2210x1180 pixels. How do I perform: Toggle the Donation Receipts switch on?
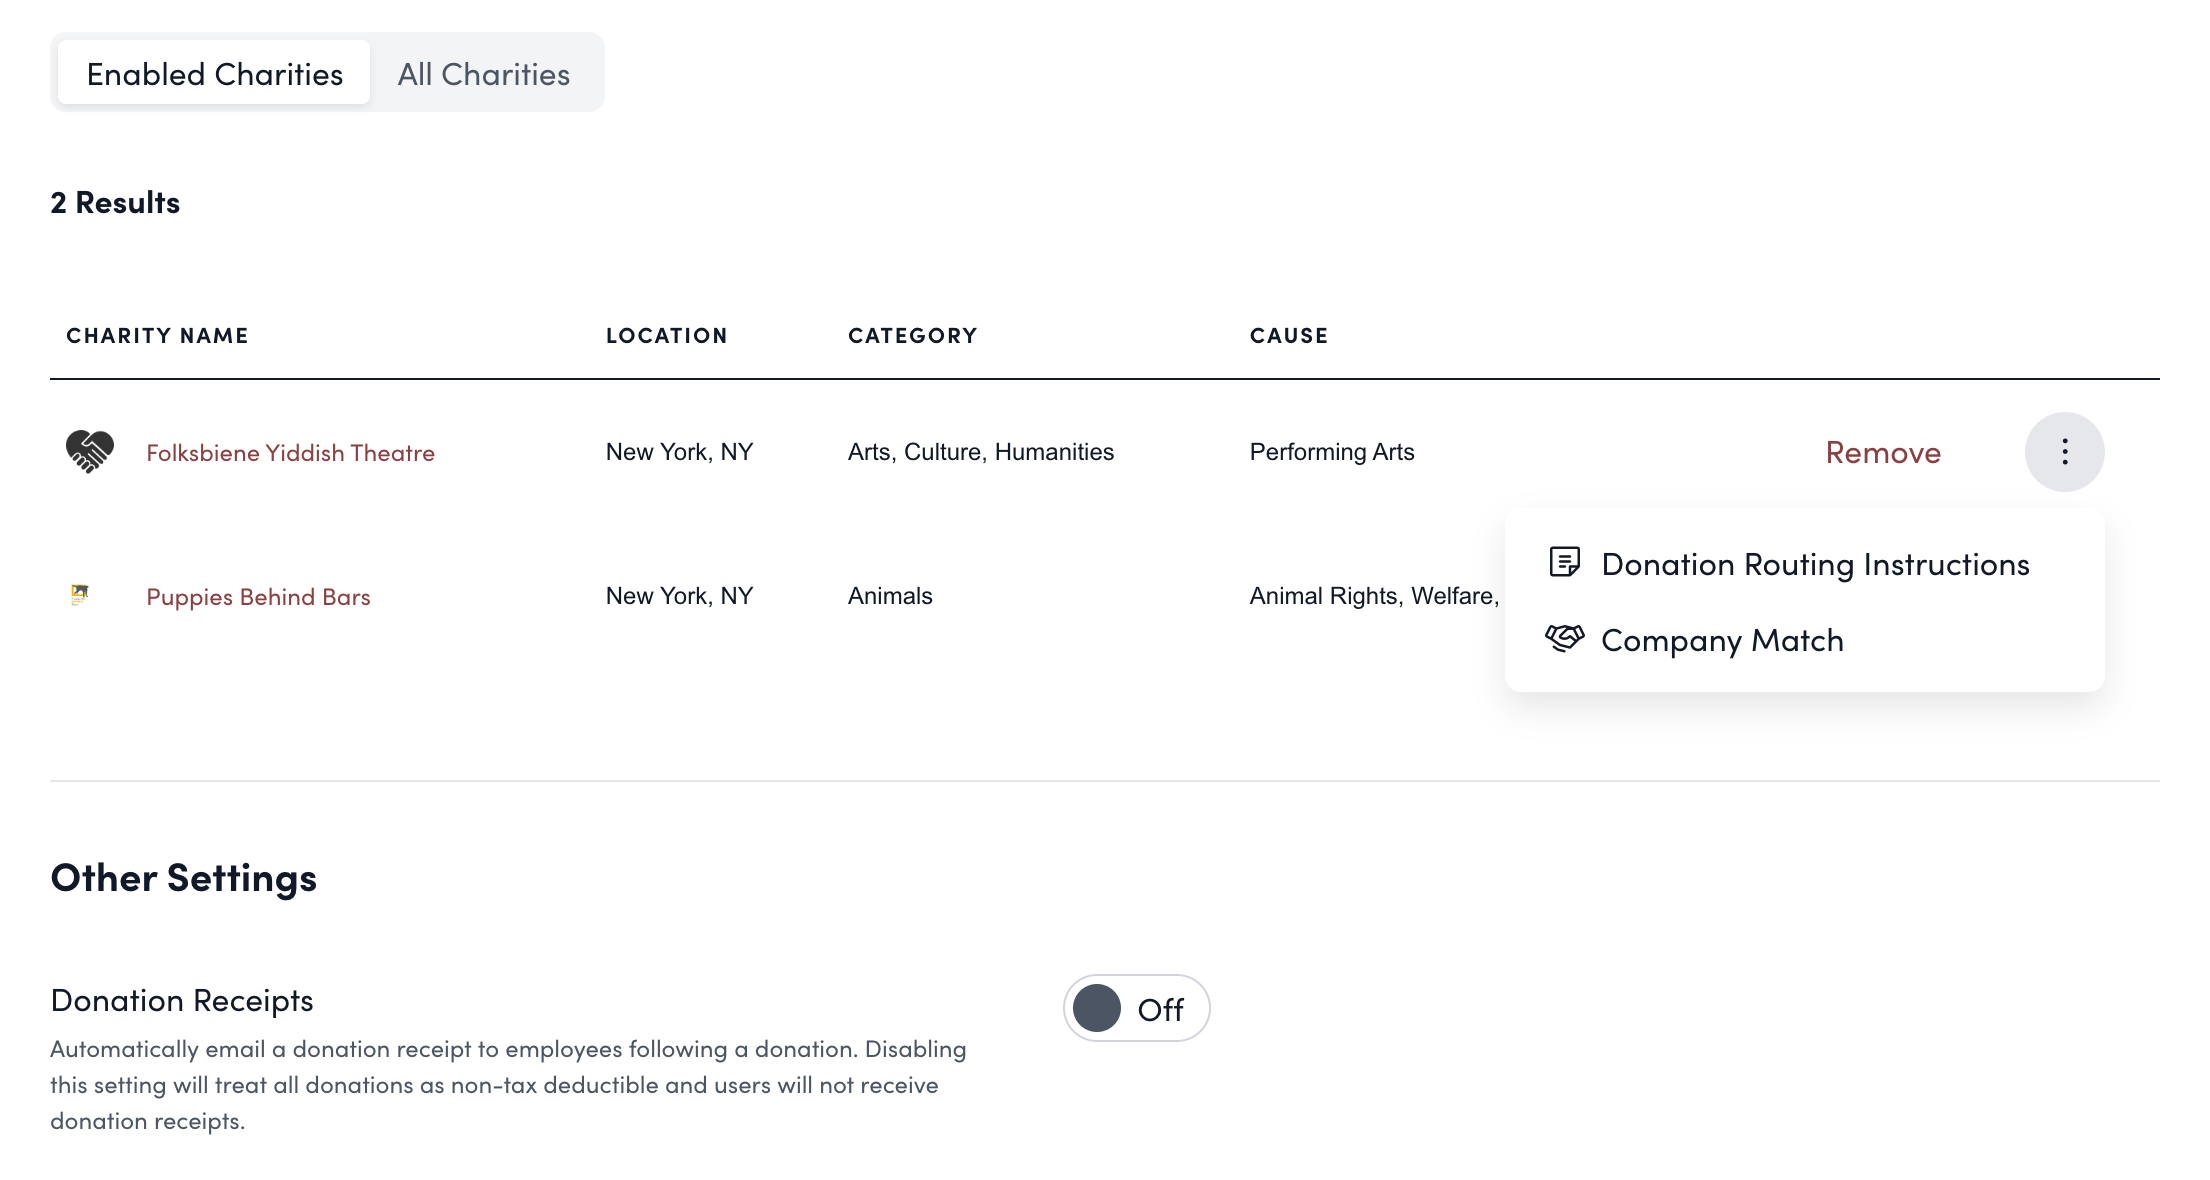pyautogui.click(x=1136, y=1008)
